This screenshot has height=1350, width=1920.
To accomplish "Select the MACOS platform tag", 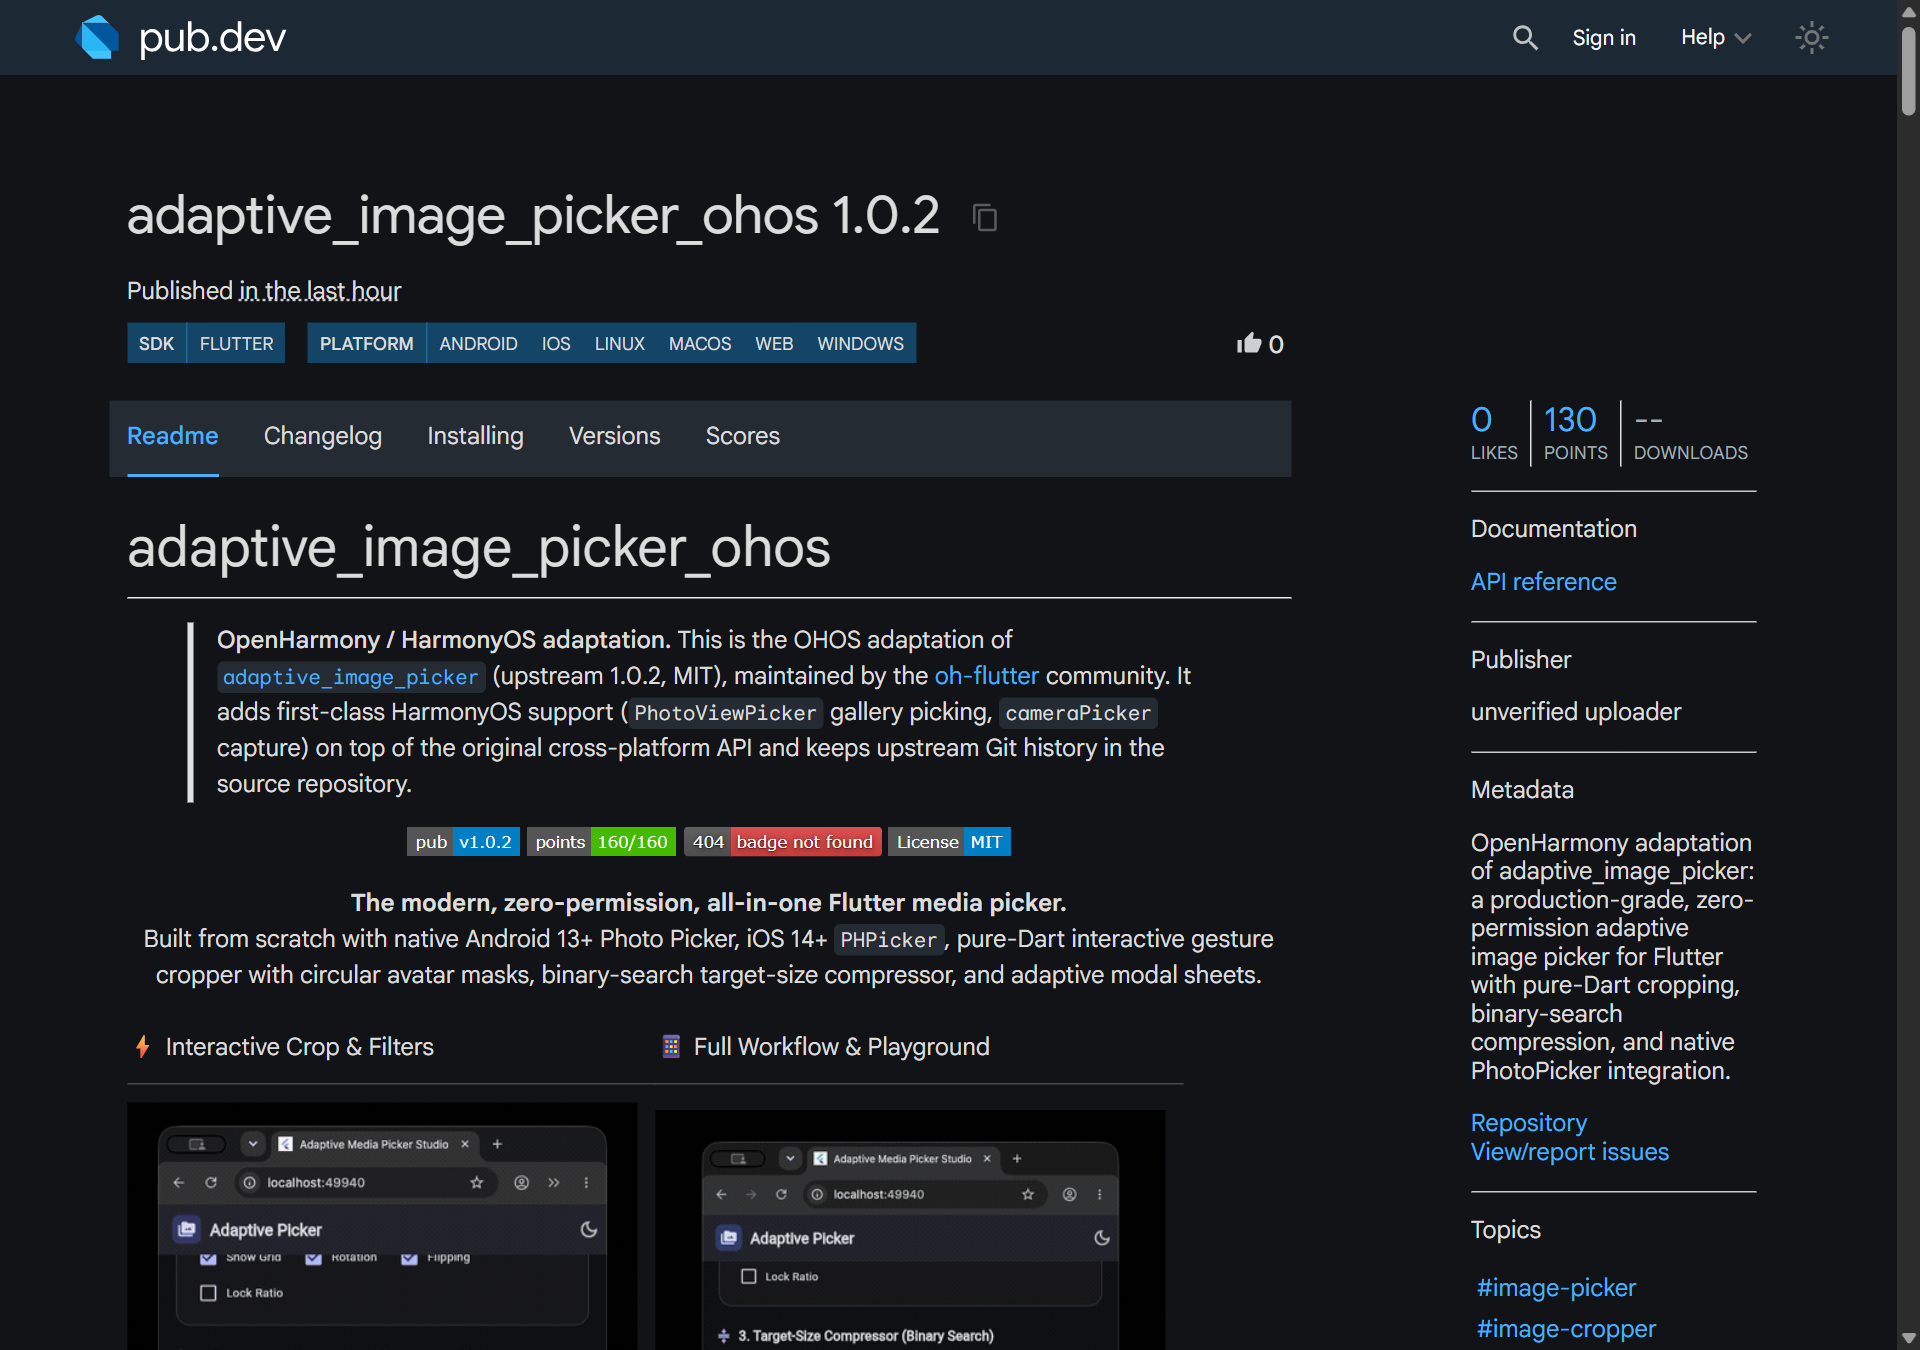I will click(x=700, y=343).
